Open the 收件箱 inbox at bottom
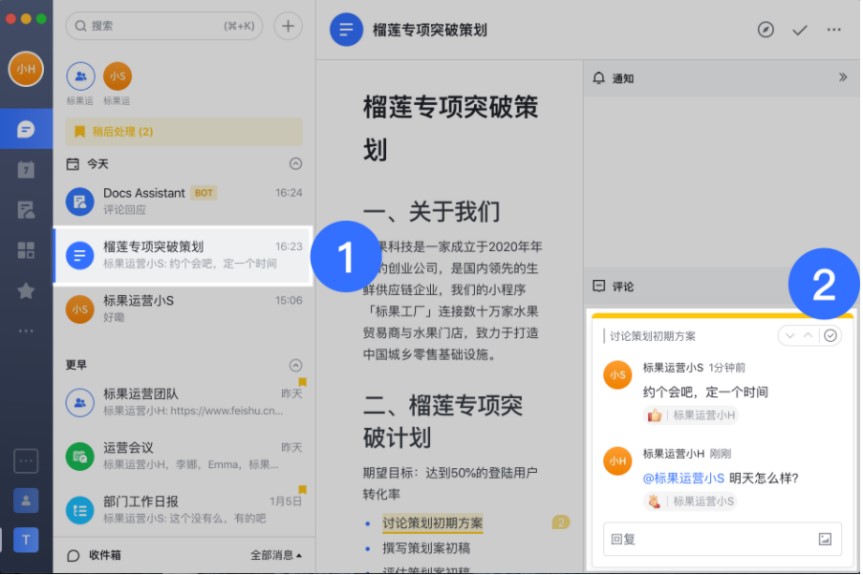Image resolution: width=863 pixels, height=575 pixels. point(94,555)
